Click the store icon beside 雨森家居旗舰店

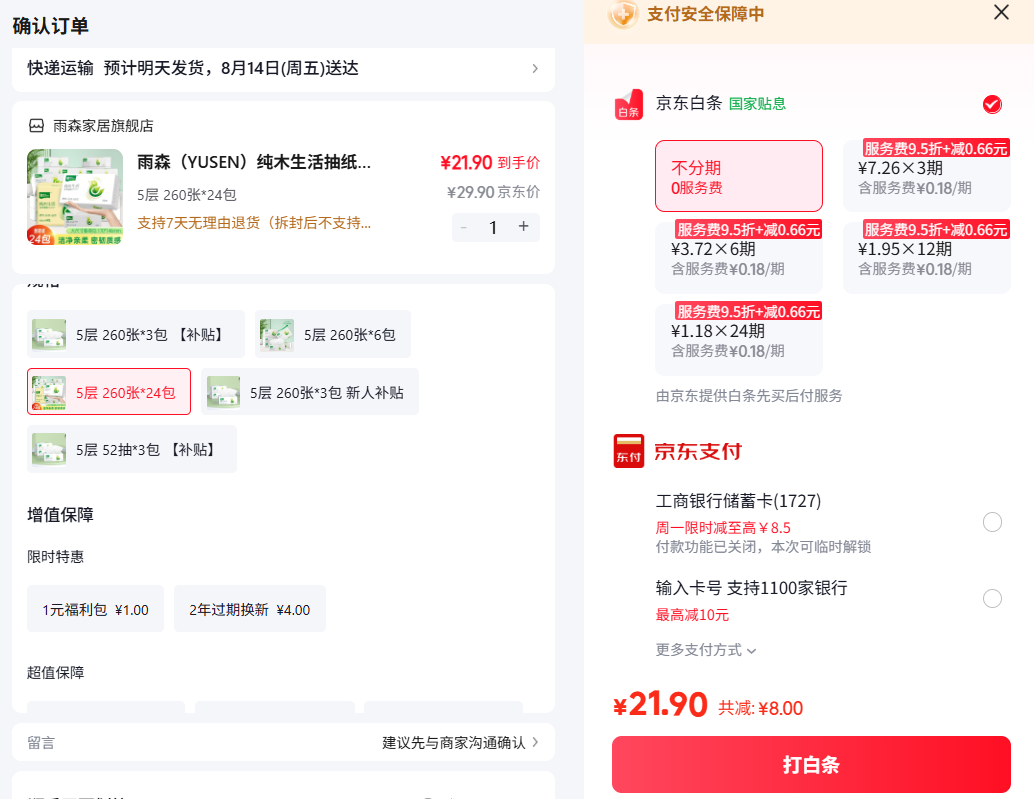[36, 125]
